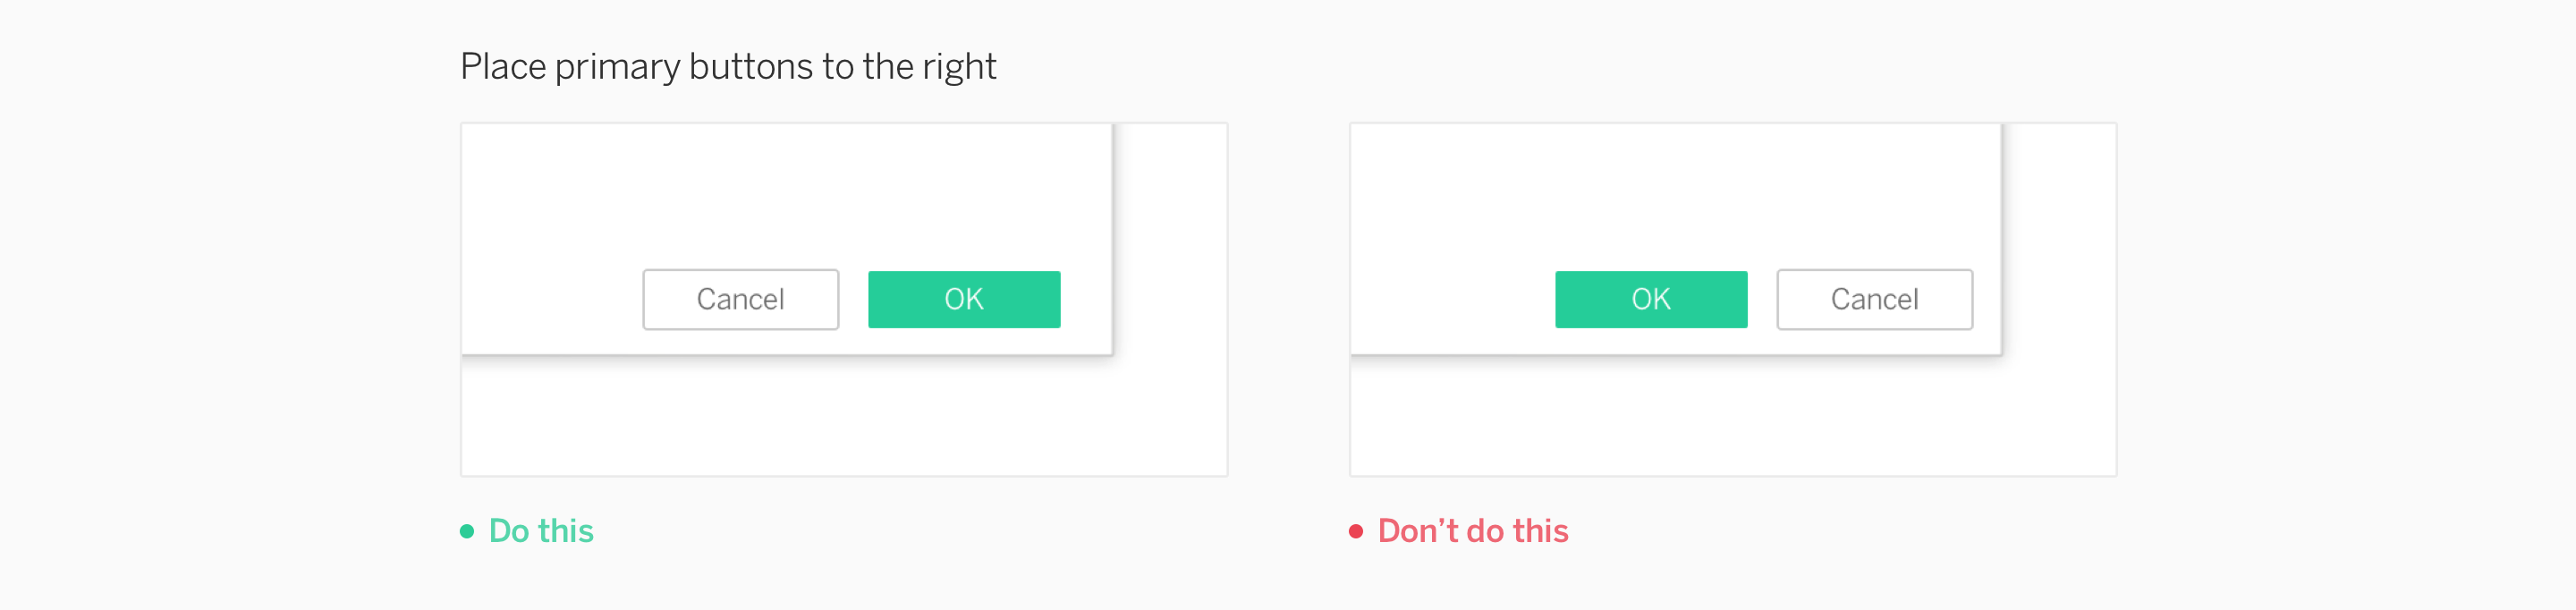Click the Do this label
This screenshot has width=2576, height=610.
coord(540,531)
